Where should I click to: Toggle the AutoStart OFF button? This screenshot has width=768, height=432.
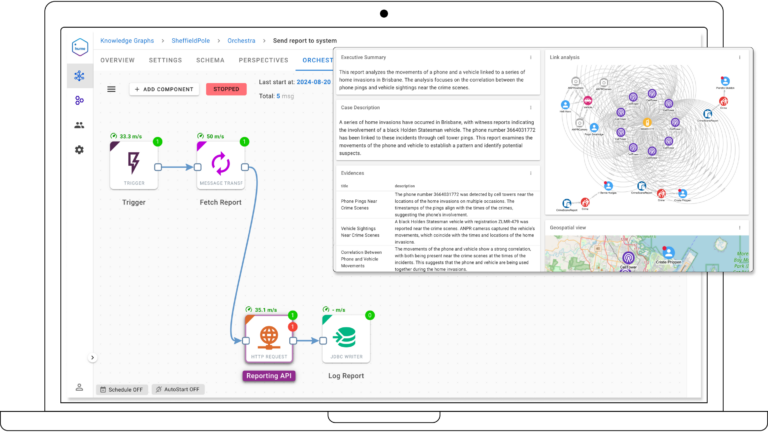click(178, 389)
